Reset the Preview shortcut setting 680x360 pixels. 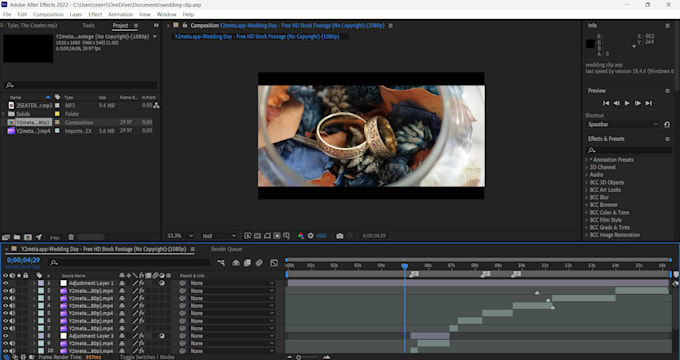[667, 124]
